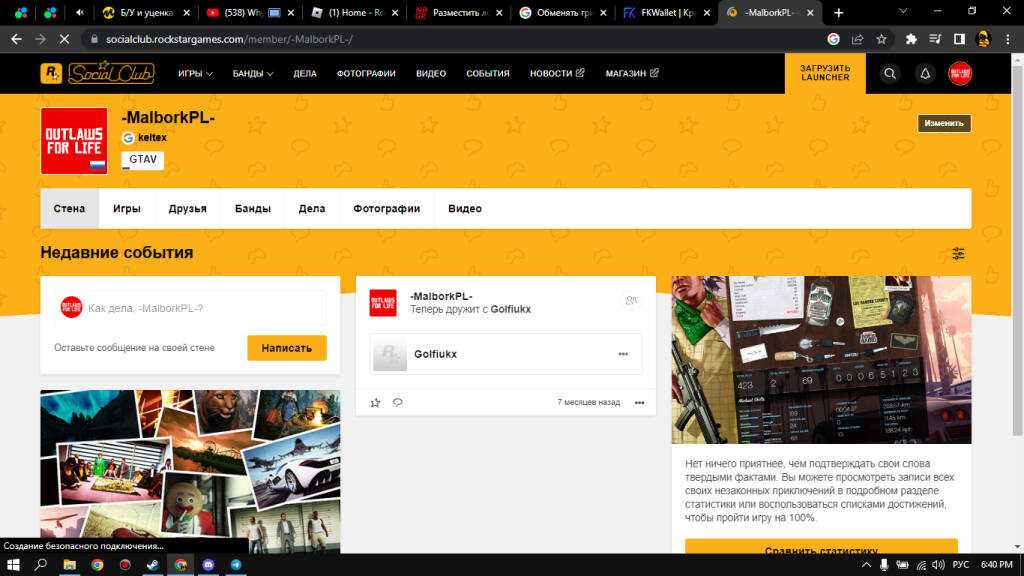Open Chrome side panel icon
Screen dimensions: 1024x576
click(959, 39)
